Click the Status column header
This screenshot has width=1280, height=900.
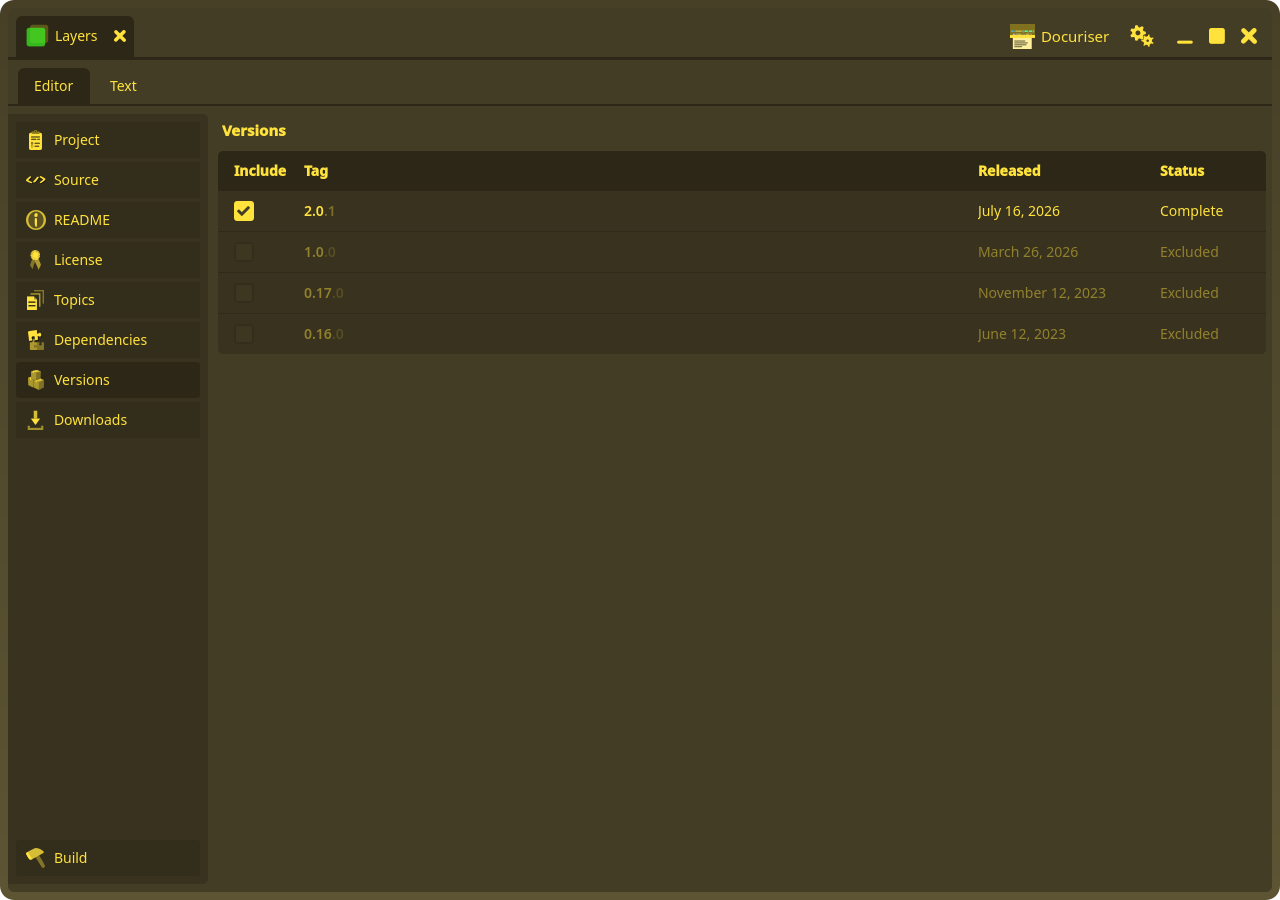(x=1182, y=171)
